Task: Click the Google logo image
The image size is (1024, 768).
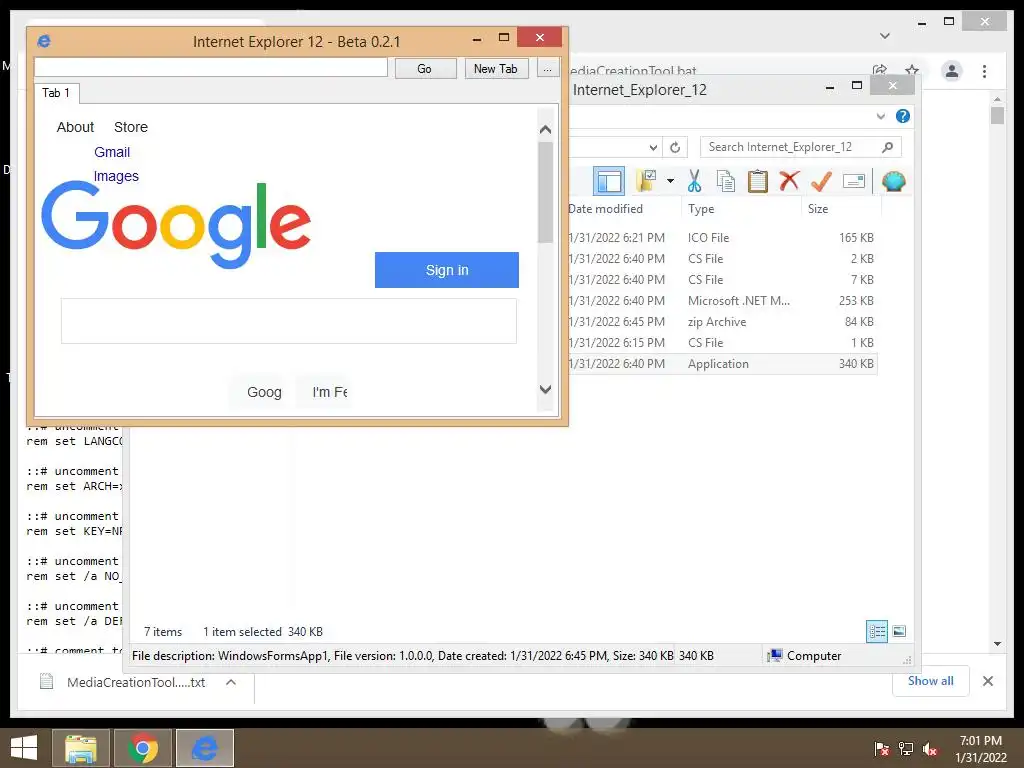Action: click(176, 225)
